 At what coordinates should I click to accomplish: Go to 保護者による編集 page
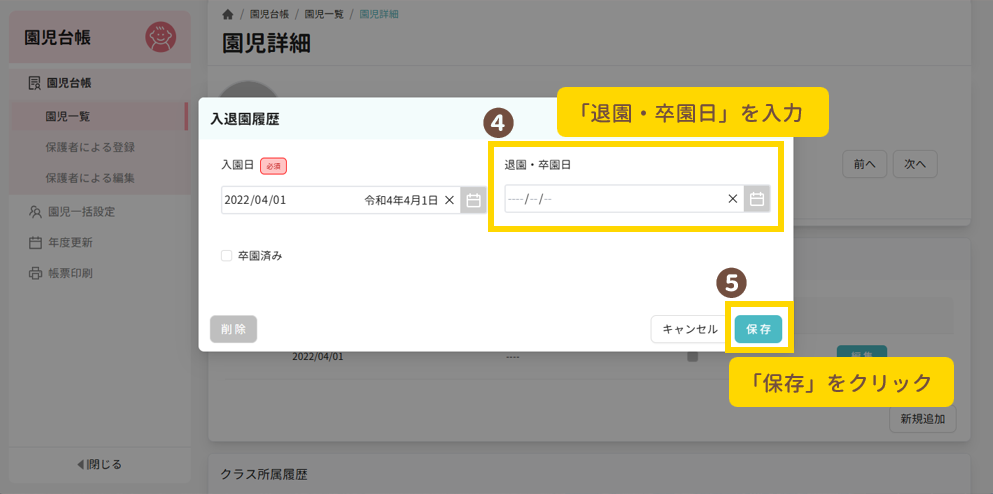(x=90, y=178)
